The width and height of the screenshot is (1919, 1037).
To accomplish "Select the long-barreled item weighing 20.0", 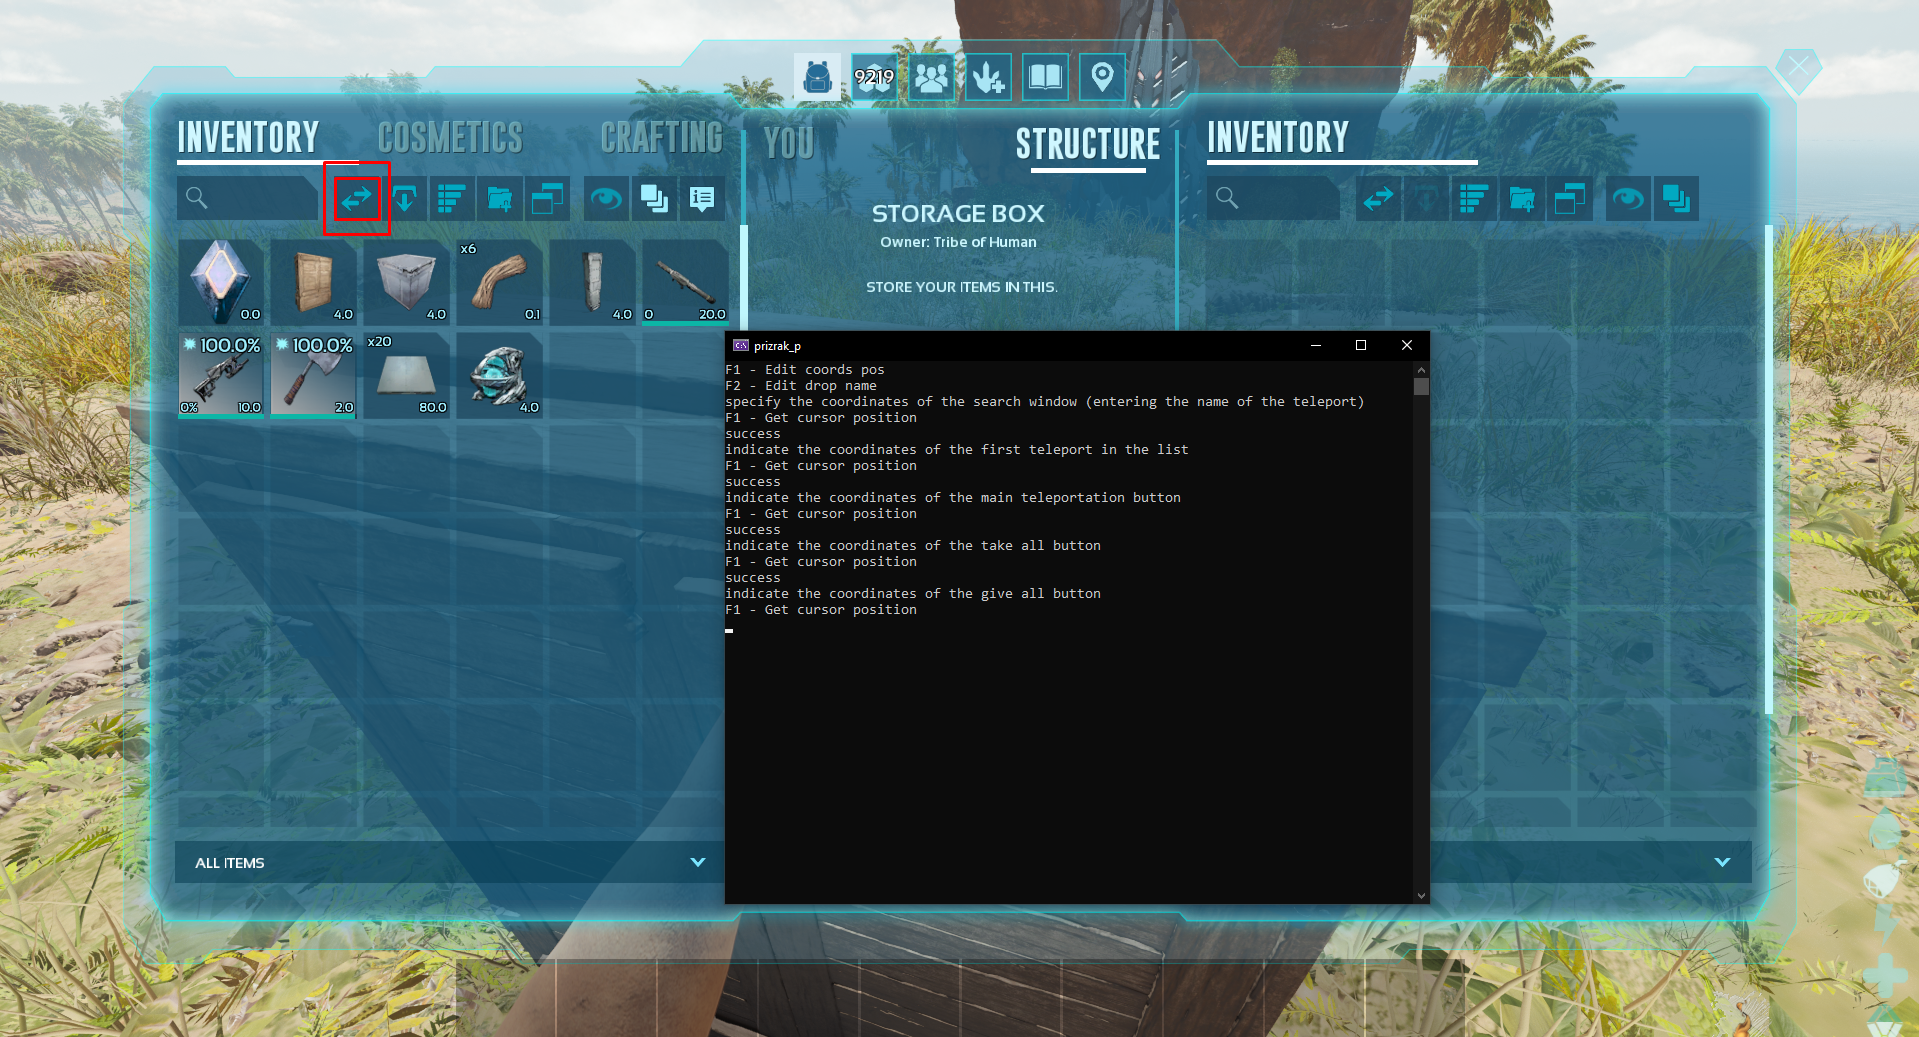I will [686, 282].
